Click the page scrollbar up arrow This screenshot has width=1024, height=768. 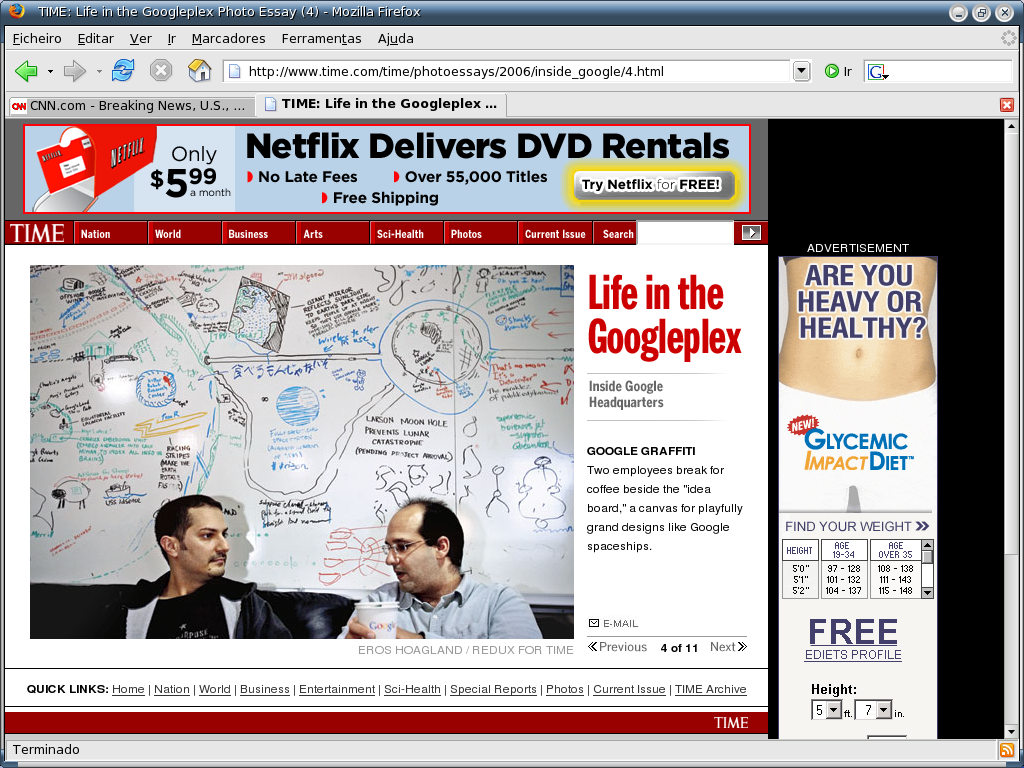[x=1011, y=126]
